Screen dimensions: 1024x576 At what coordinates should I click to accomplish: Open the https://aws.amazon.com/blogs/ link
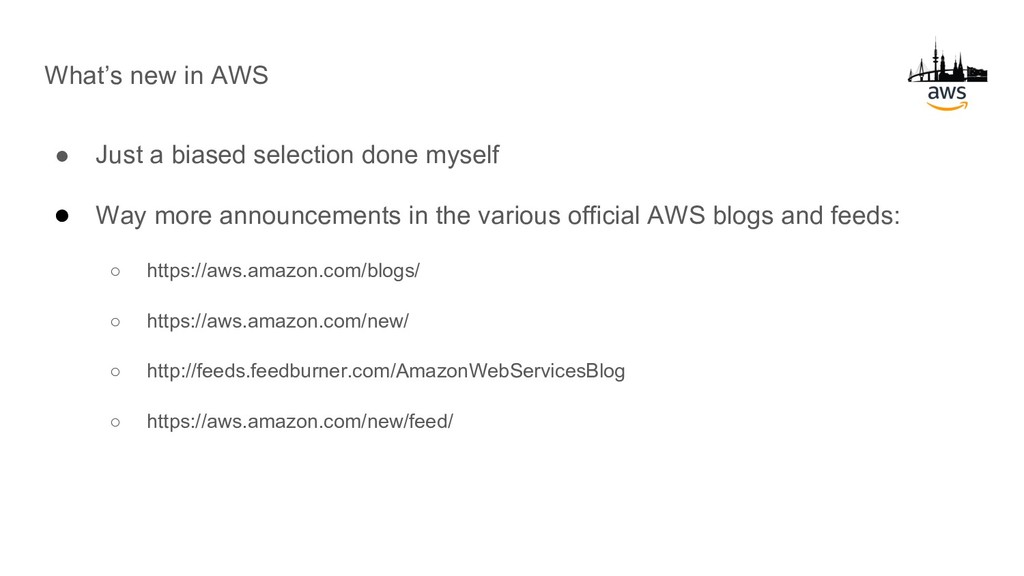tap(283, 270)
